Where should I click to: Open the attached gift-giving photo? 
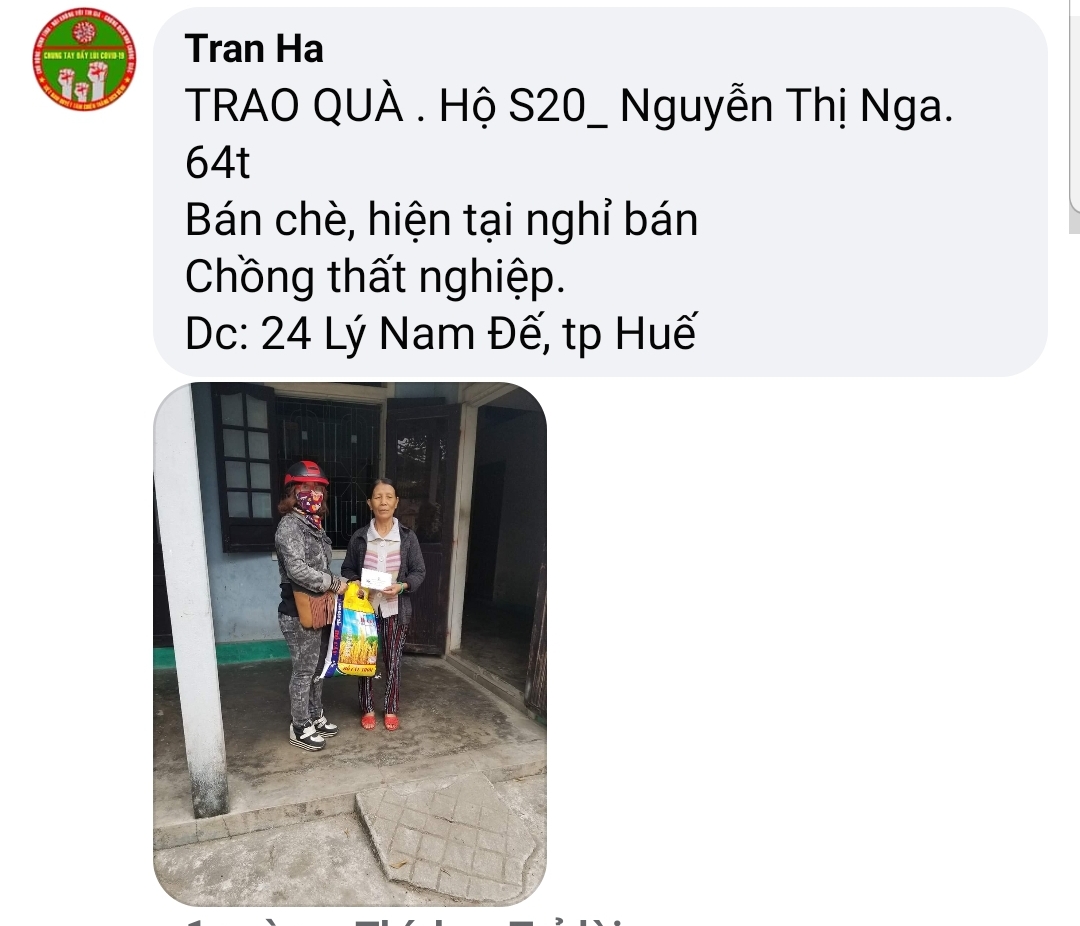350,644
